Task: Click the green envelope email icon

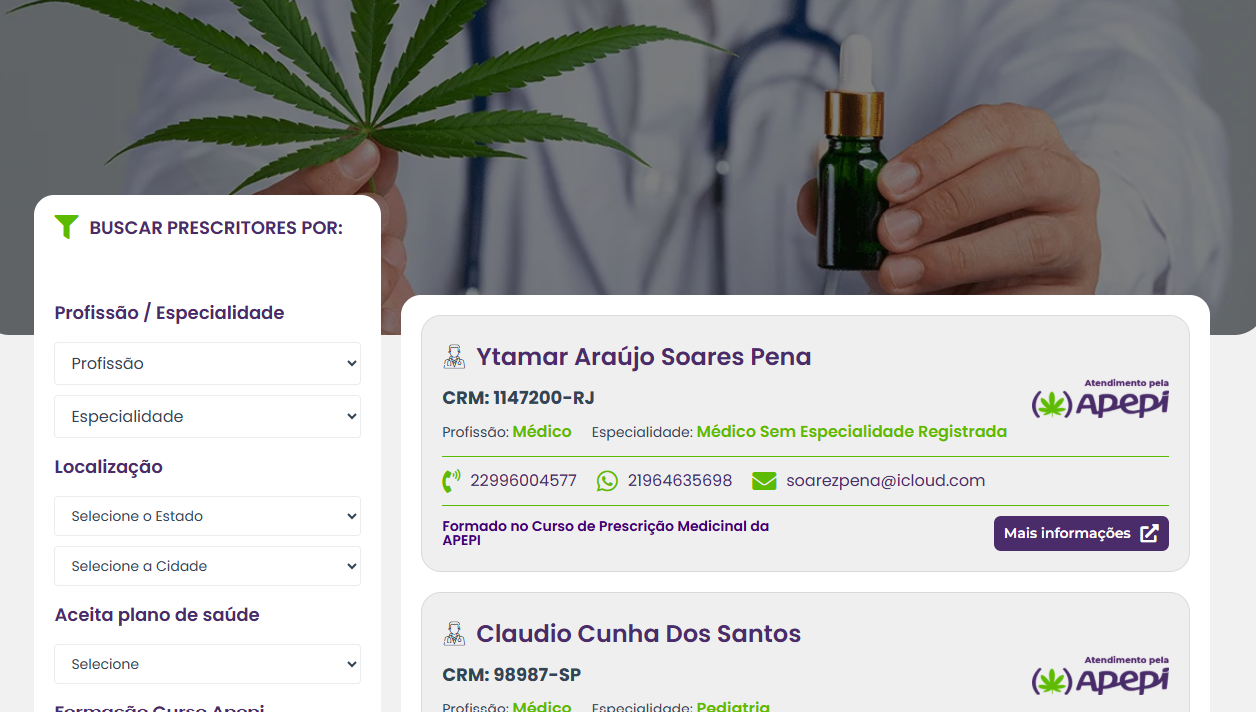Action: coord(764,481)
